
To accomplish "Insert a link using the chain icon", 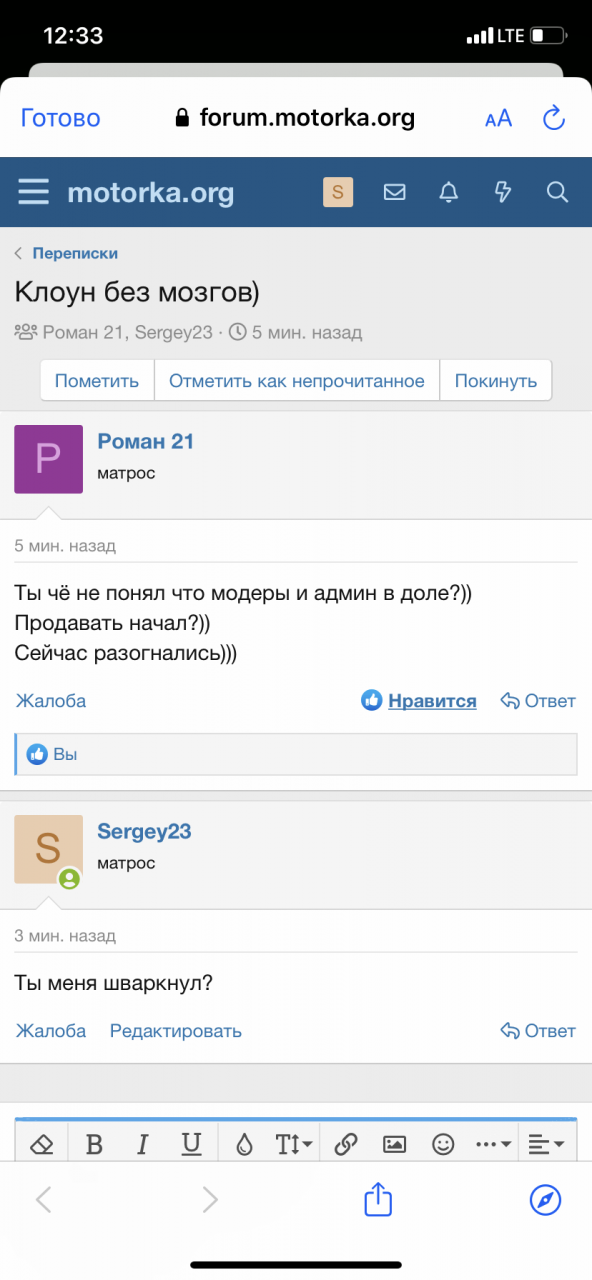I will point(346,1144).
